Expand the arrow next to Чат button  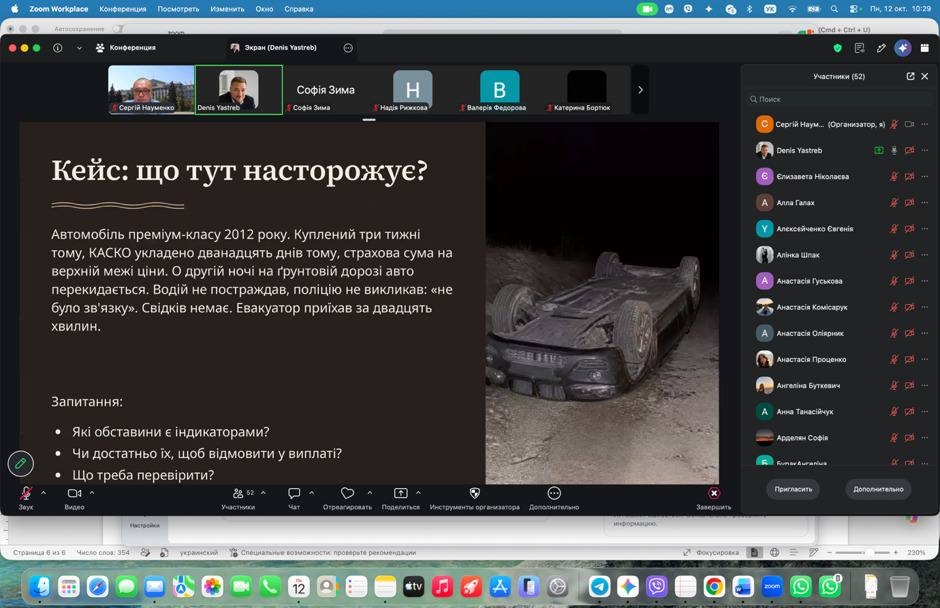point(312,493)
